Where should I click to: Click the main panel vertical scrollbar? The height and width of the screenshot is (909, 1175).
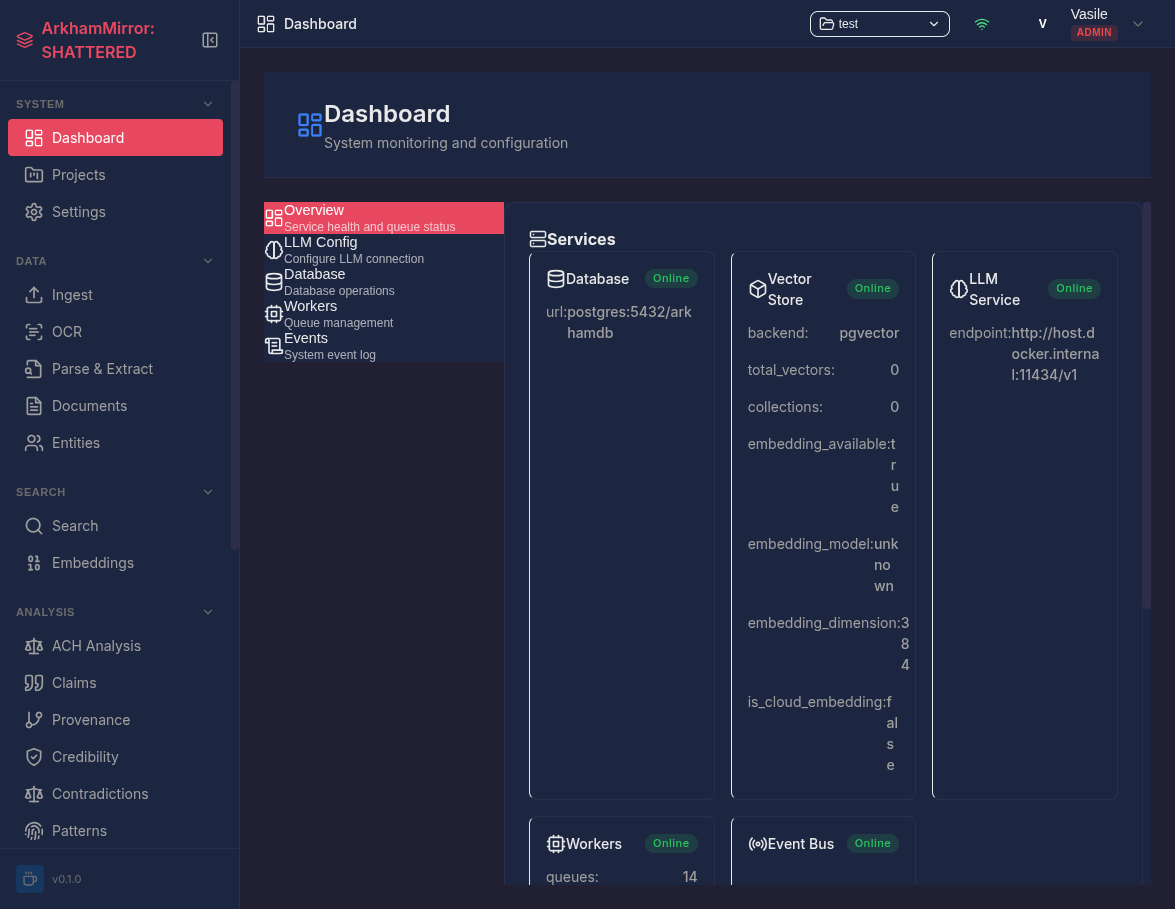[x=1147, y=405]
